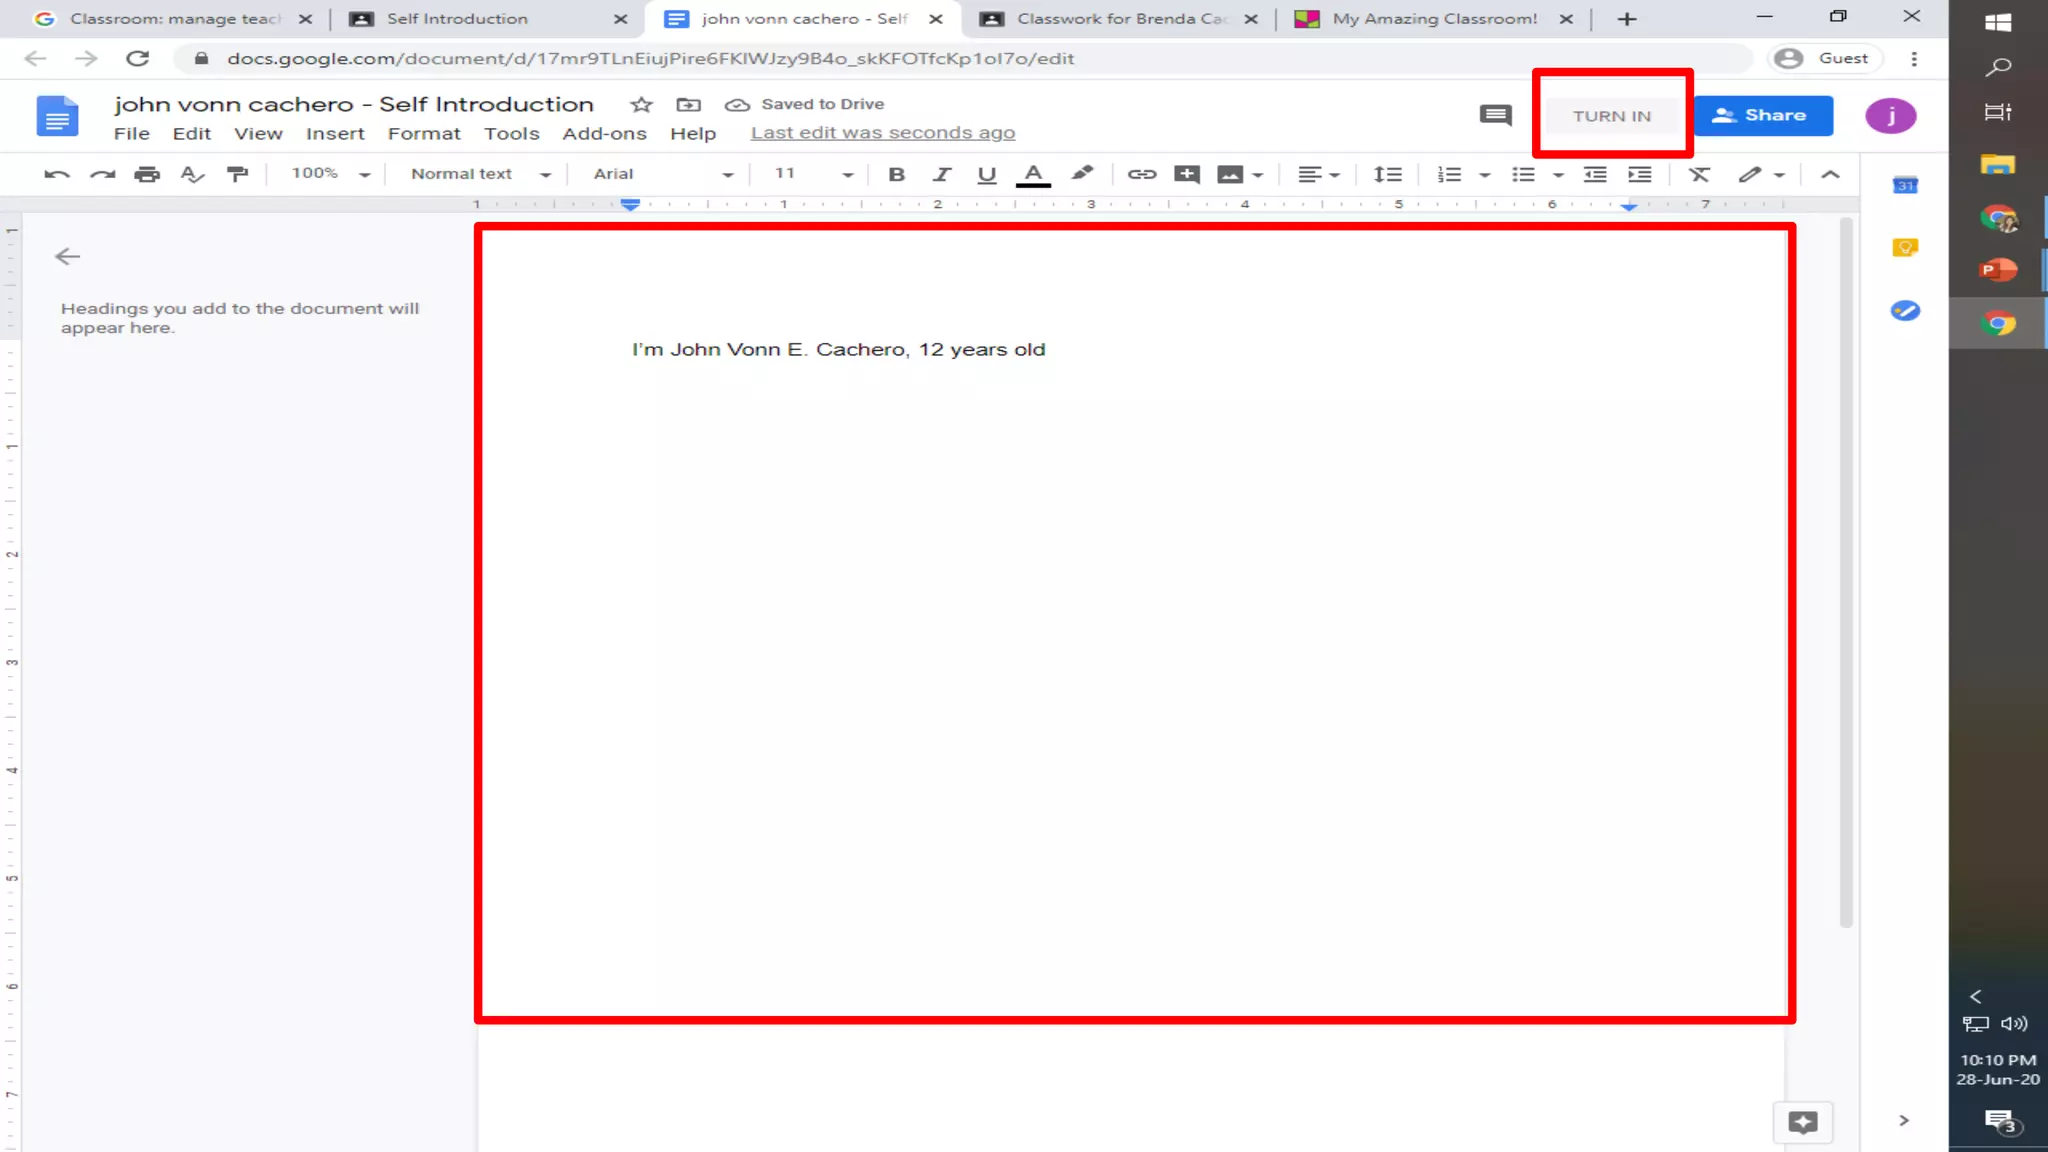The width and height of the screenshot is (2048, 1152).
Task: Hide the side panel chevron
Action: click(1904, 1121)
